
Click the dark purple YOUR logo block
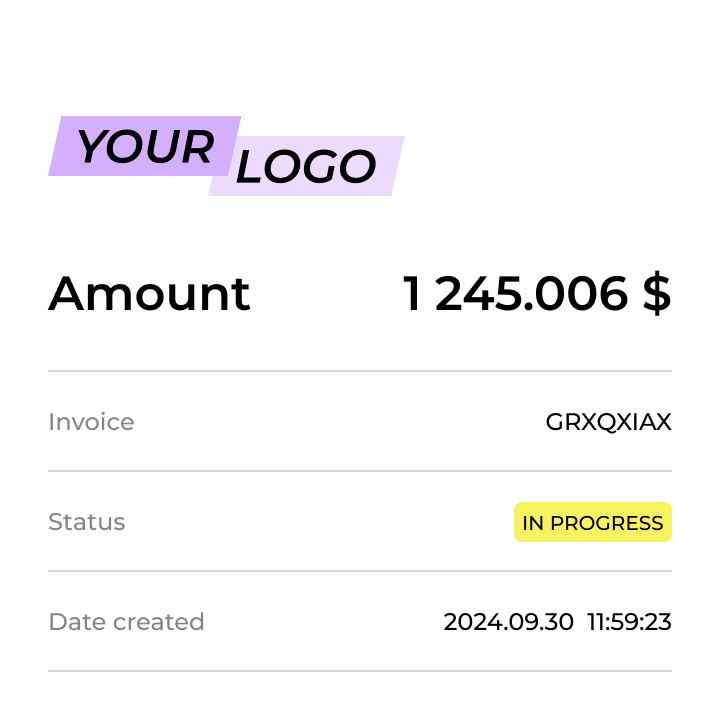click(x=143, y=146)
